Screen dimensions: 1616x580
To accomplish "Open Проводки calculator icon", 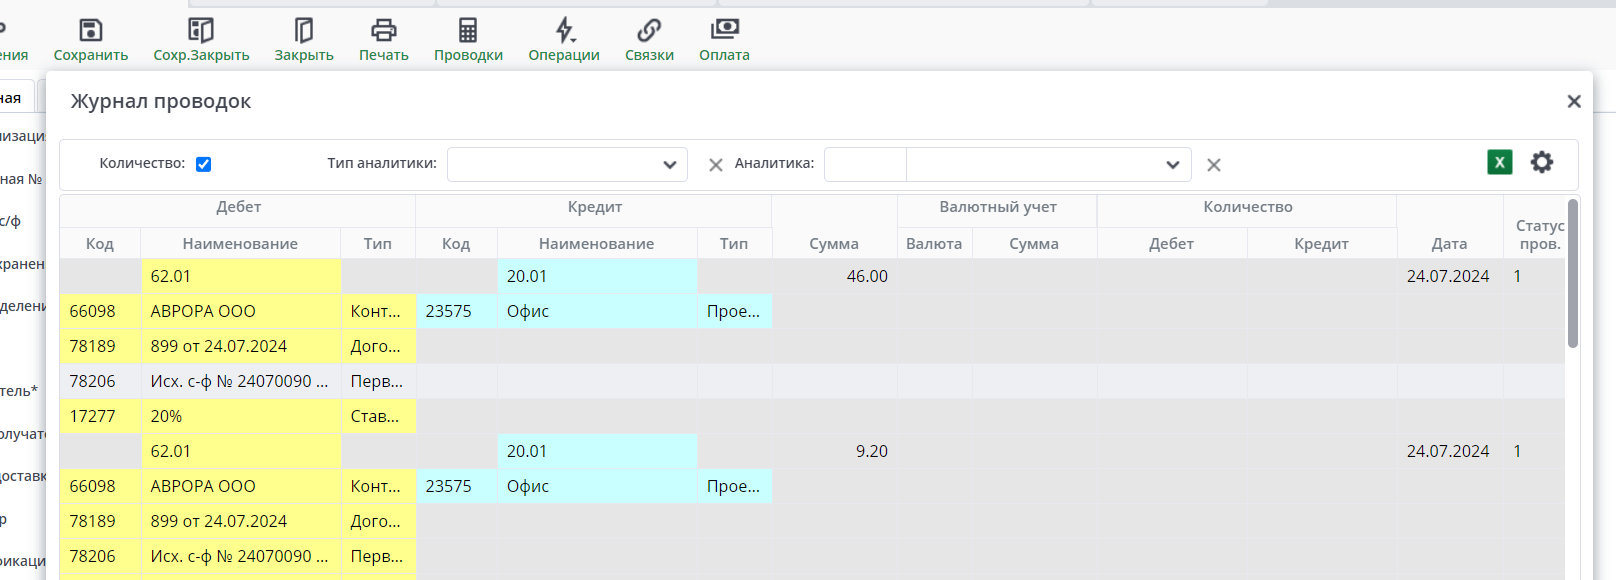I will click(x=468, y=30).
